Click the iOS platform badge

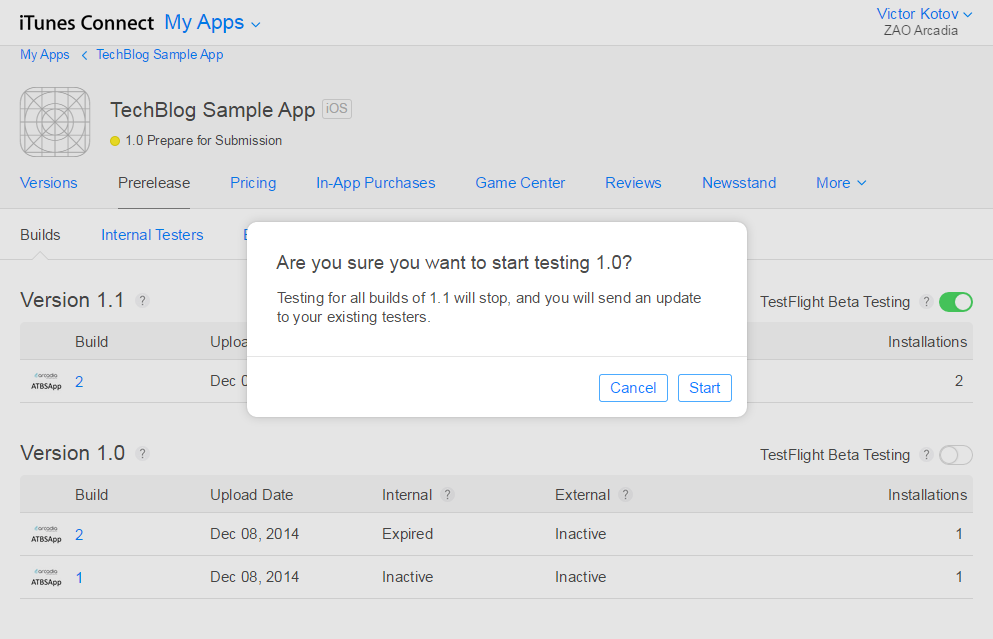coord(337,109)
